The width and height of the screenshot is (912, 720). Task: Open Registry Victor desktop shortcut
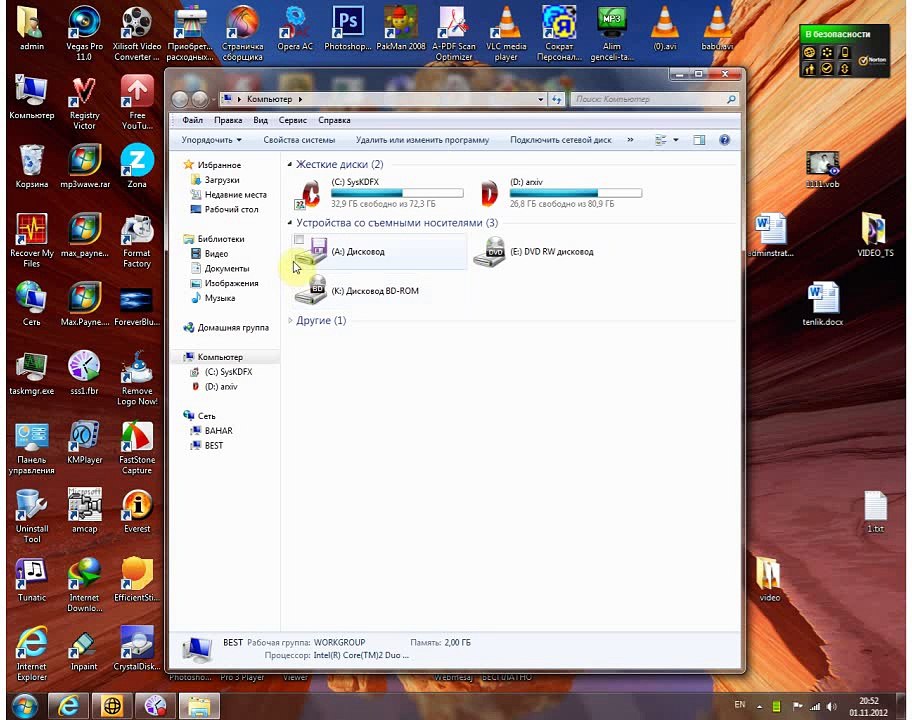click(x=84, y=102)
